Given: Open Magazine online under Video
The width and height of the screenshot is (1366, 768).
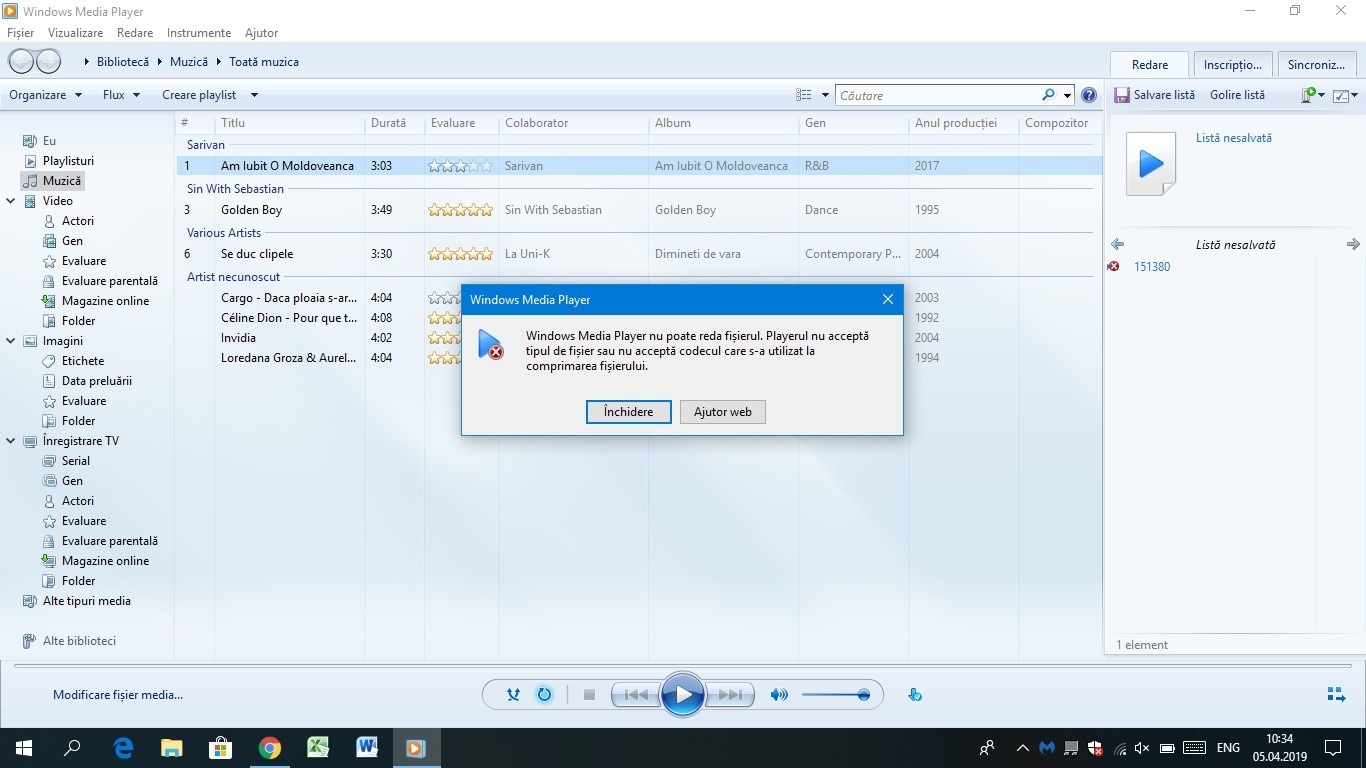Looking at the screenshot, I should 105,301.
